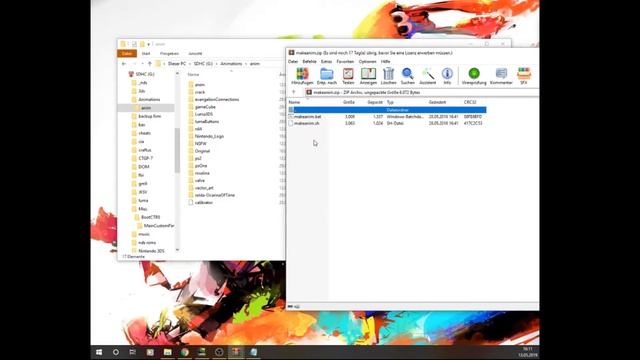Click Explorer up-directory arrow
Viewport: 640px width, 360px height.
[x=150, y=64]
